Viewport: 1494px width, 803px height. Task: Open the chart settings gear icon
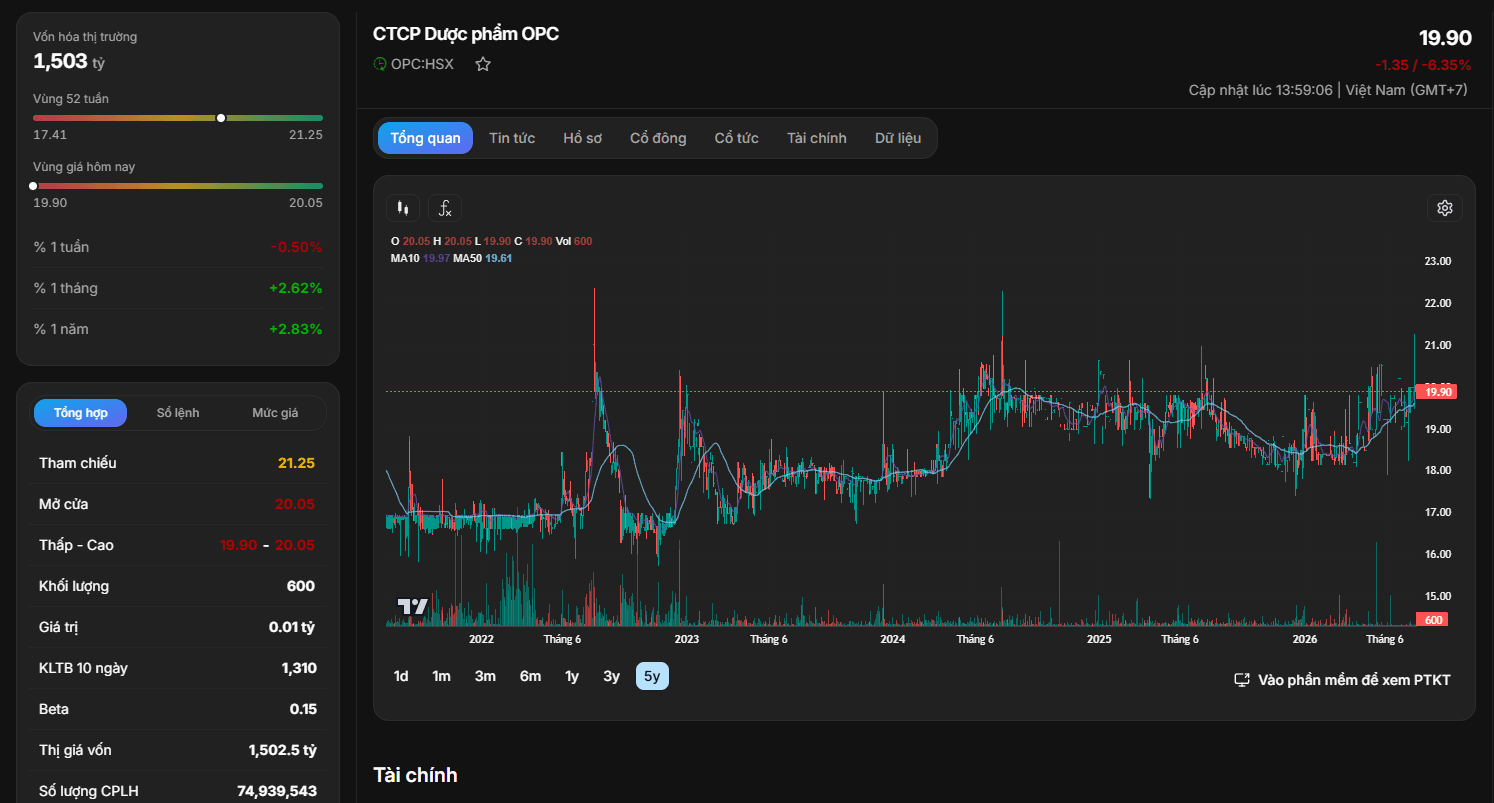tap(1445, 208)
